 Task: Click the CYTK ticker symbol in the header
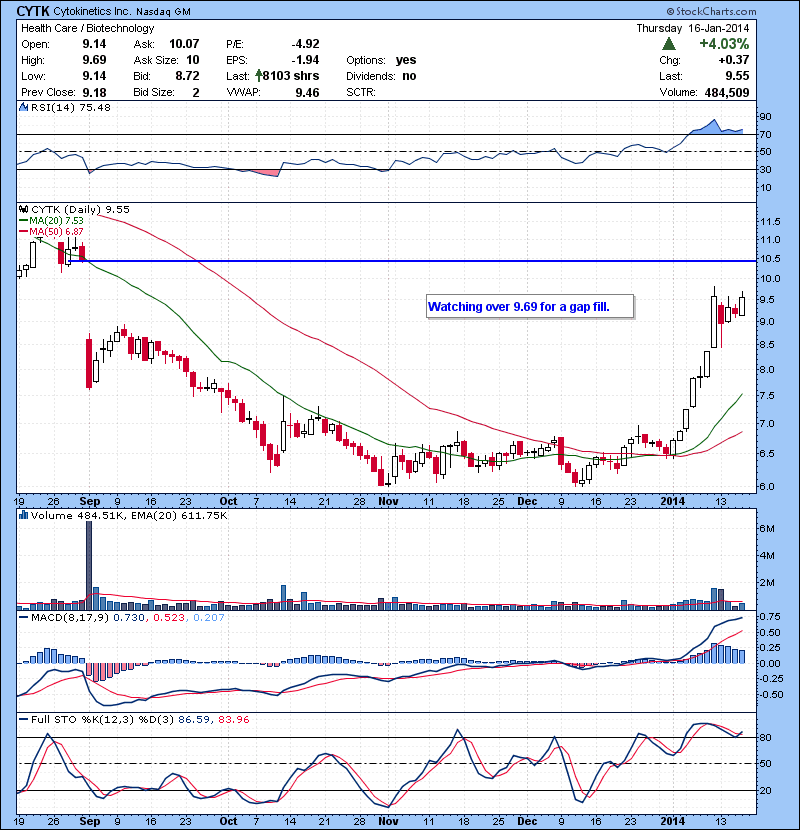pos(33,11)
